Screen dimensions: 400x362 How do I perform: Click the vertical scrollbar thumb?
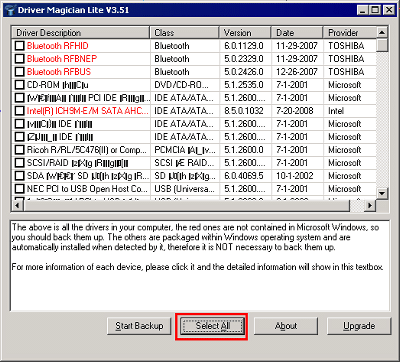(382, 45)
